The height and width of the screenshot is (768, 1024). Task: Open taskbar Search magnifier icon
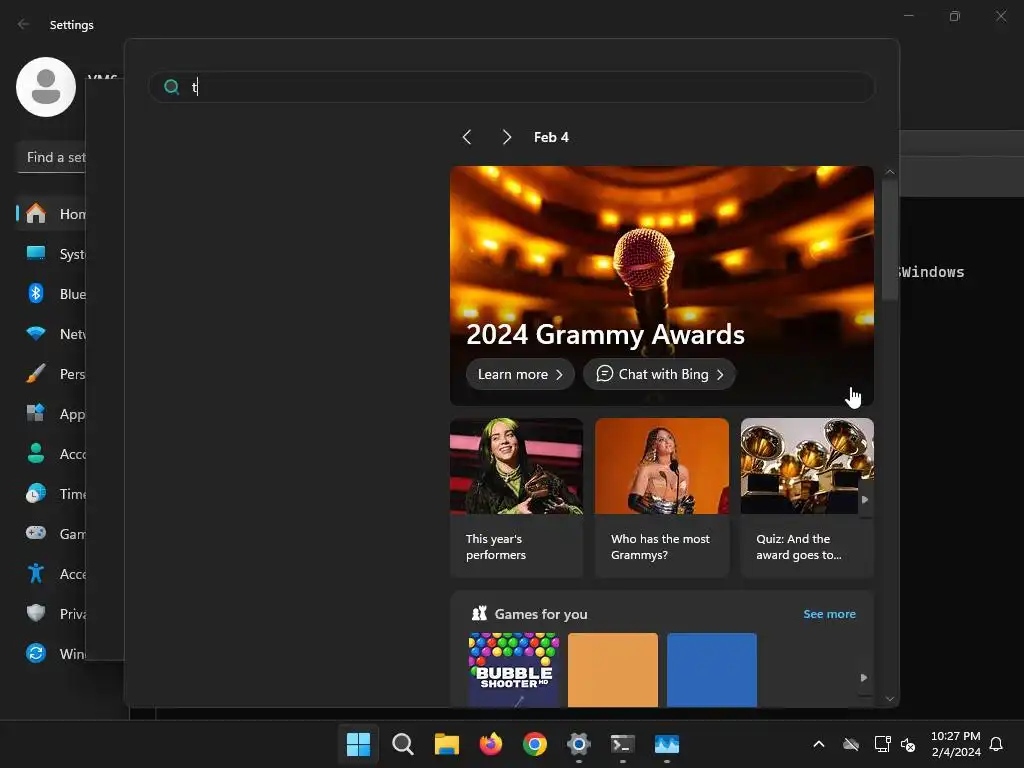402,744
